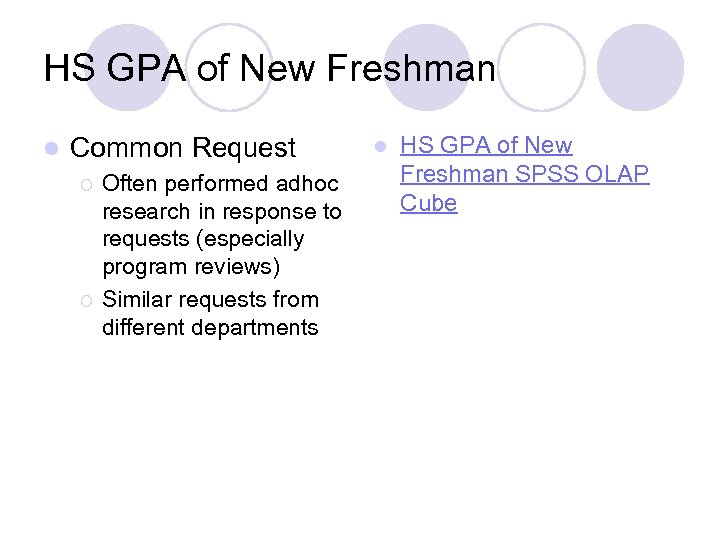
Task: Click the "different departments" text line
Action: click(x=210, y=327)
